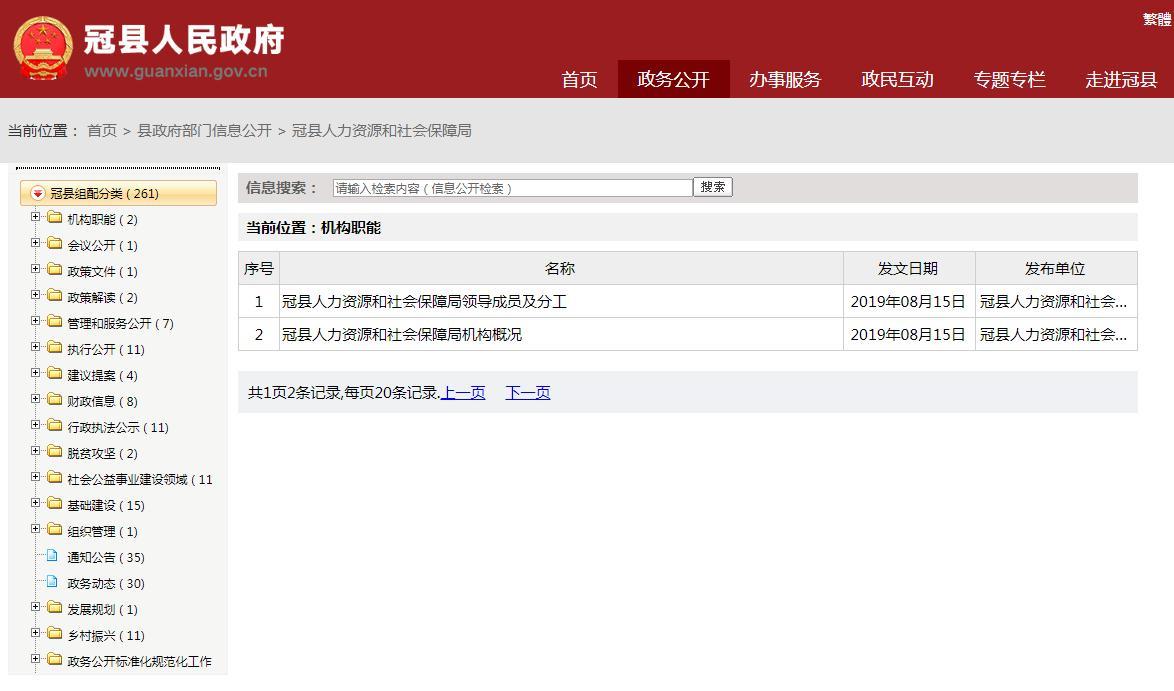Expand the 管理和服务公开 tree node
The image size is (1174, 691).
[35, 321]
